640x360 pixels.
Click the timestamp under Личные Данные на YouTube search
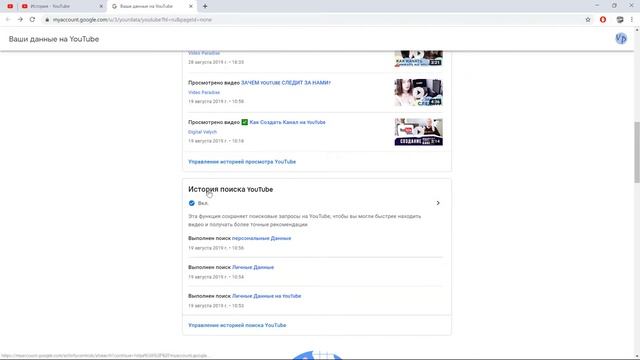[x=216, y=306]
